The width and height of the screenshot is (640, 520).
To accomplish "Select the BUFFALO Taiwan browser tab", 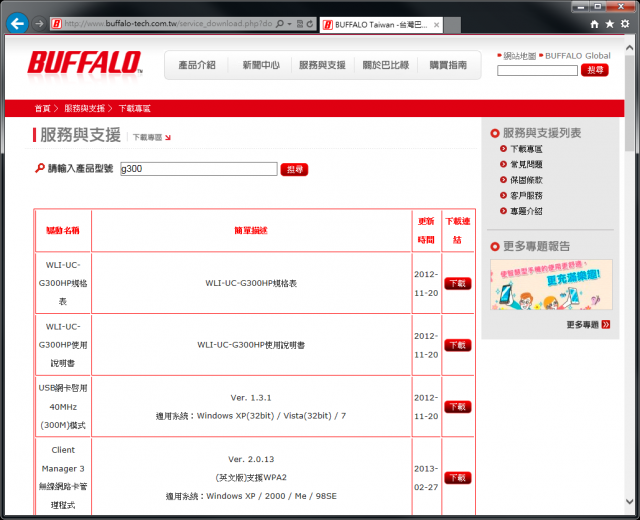I will 381,25.
